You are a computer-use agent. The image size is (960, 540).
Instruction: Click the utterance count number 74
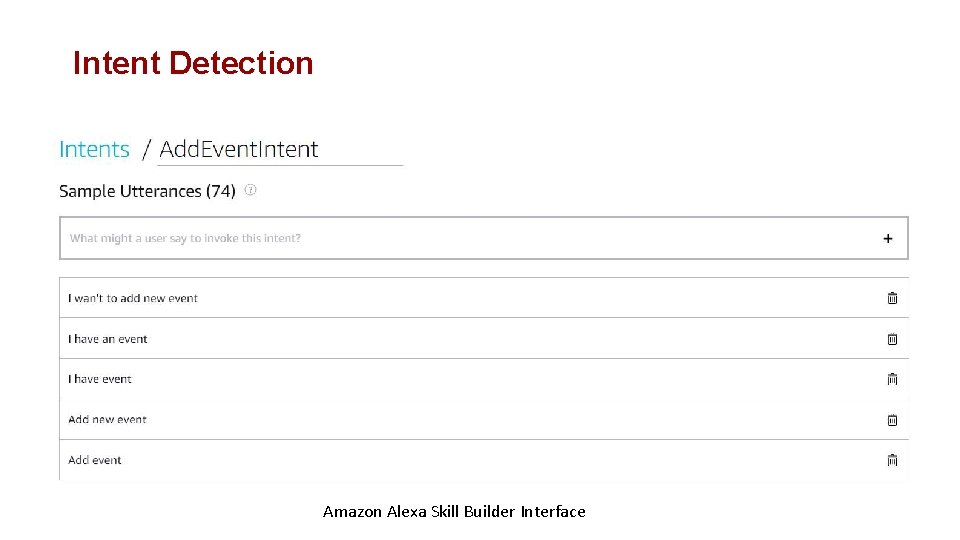coord(221,191)
